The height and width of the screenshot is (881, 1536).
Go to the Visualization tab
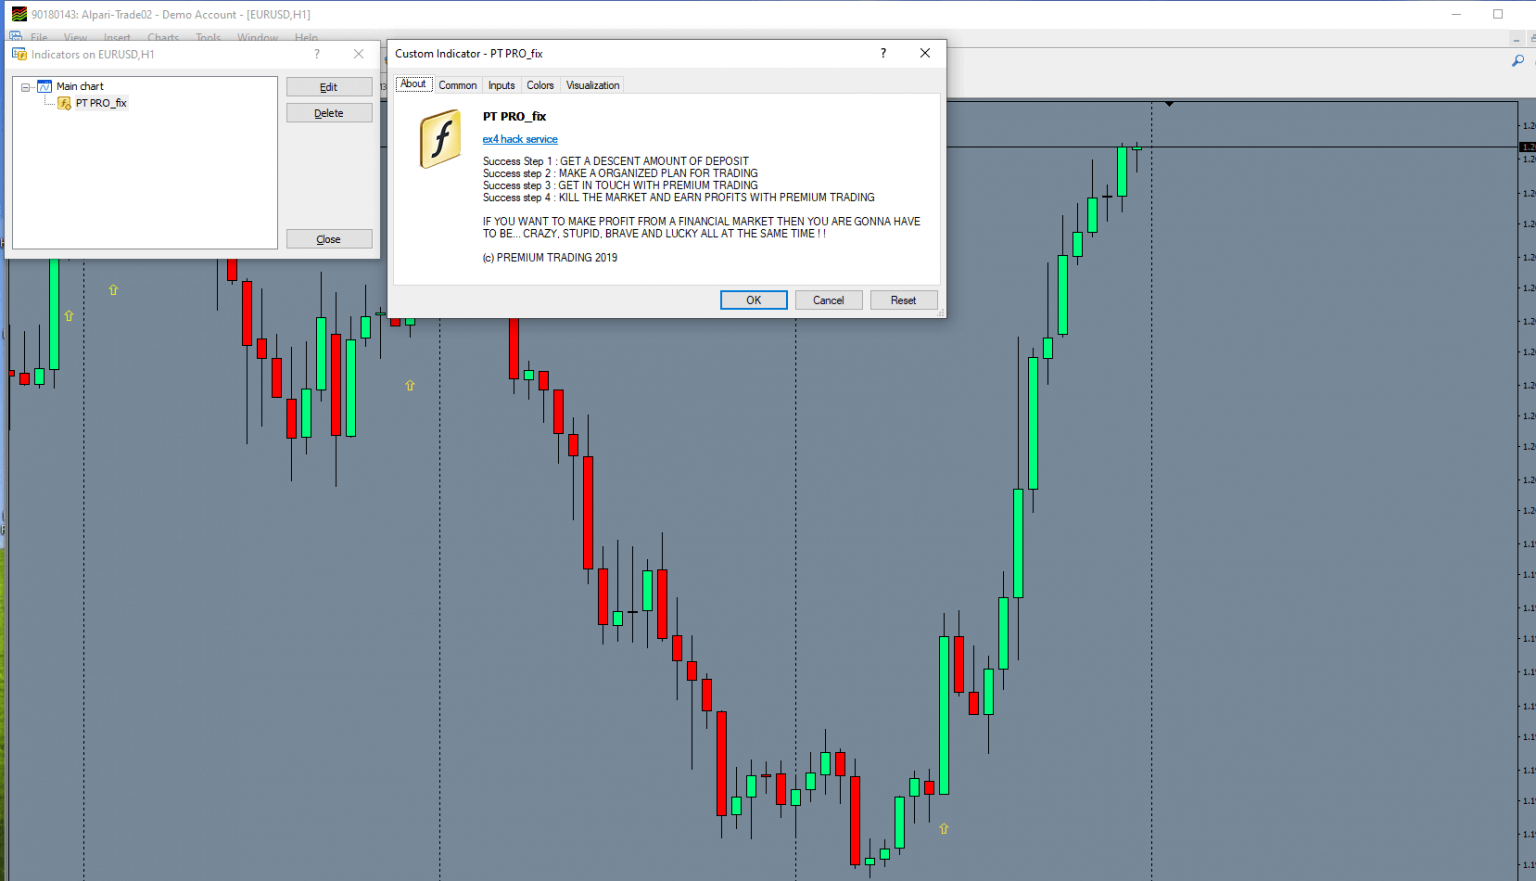click(593, 85)
